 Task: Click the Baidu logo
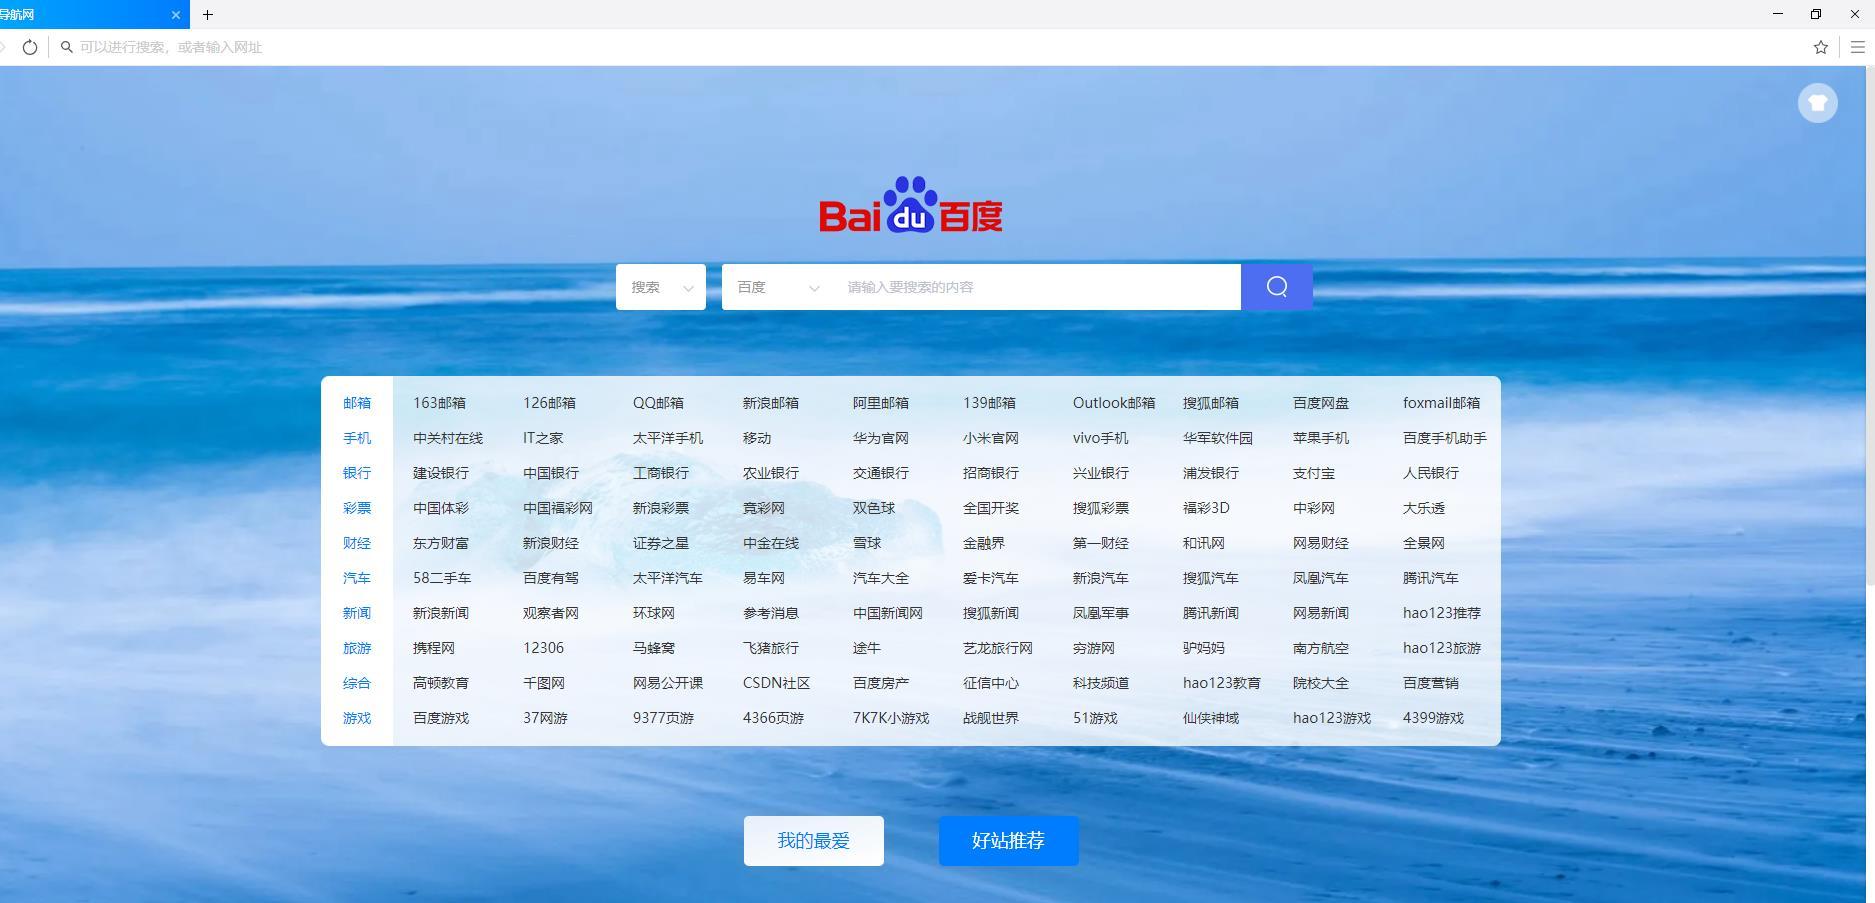(911, 205)
